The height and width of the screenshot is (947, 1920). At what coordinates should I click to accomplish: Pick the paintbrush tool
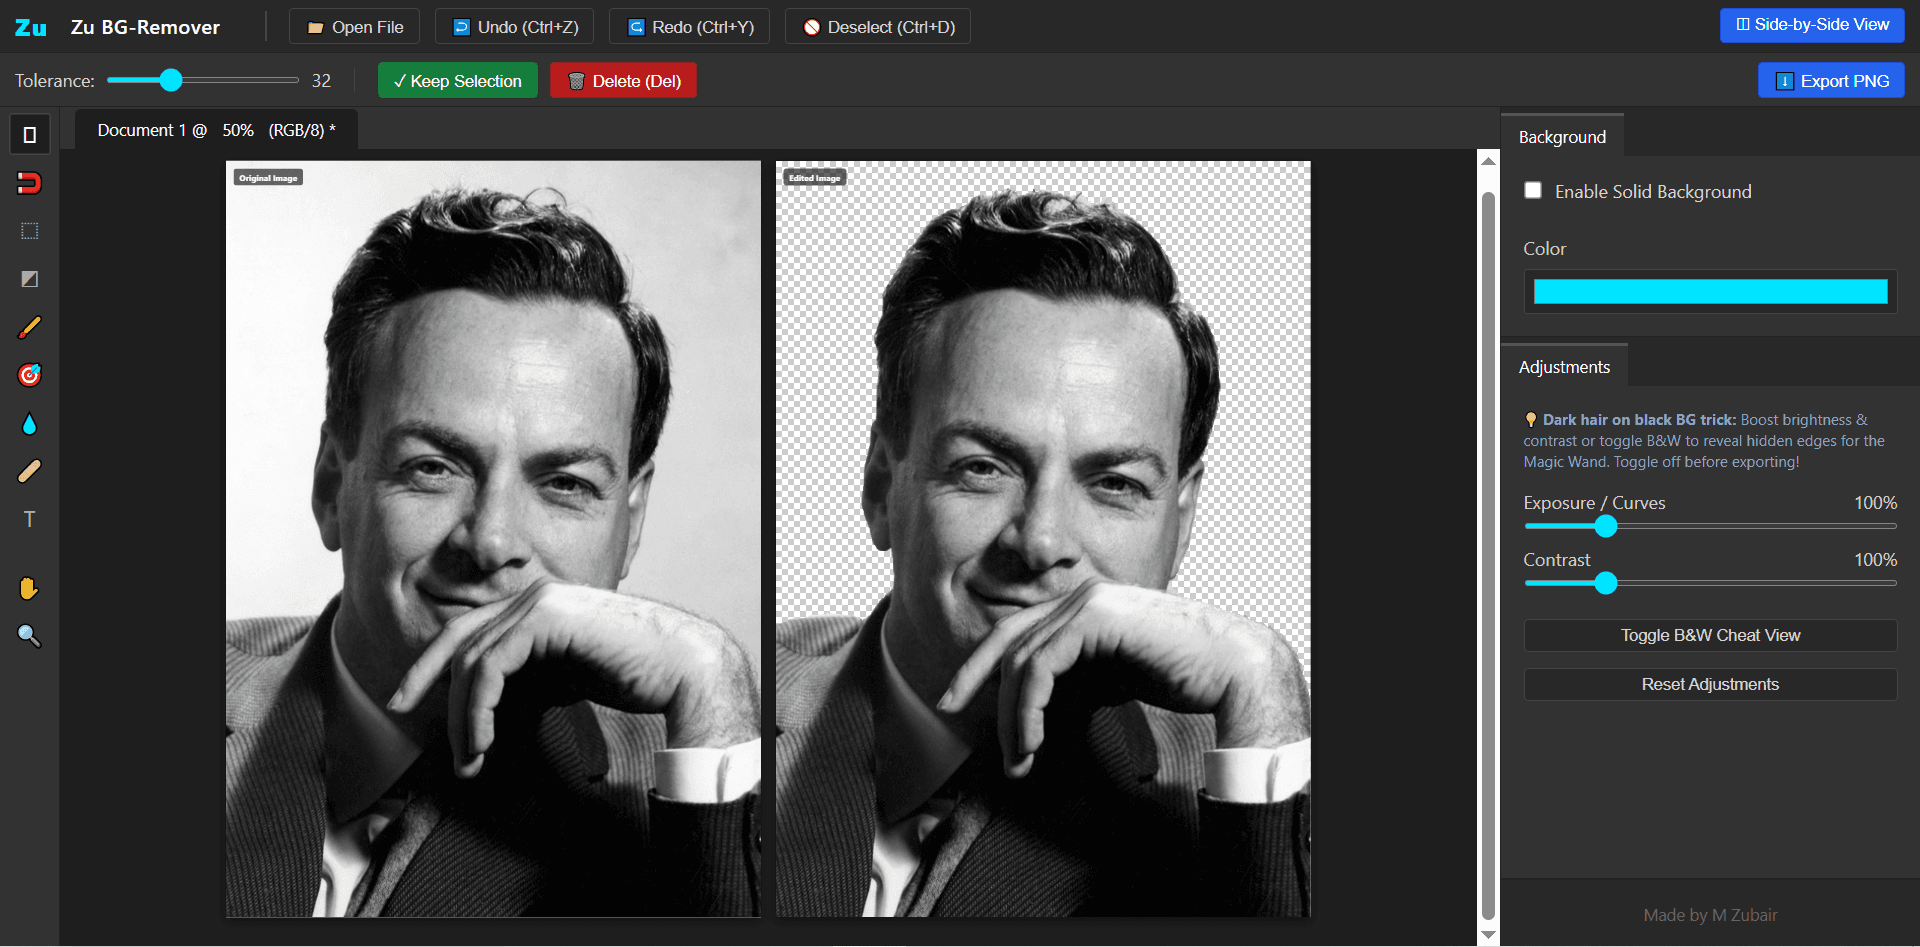coord(30,327)
